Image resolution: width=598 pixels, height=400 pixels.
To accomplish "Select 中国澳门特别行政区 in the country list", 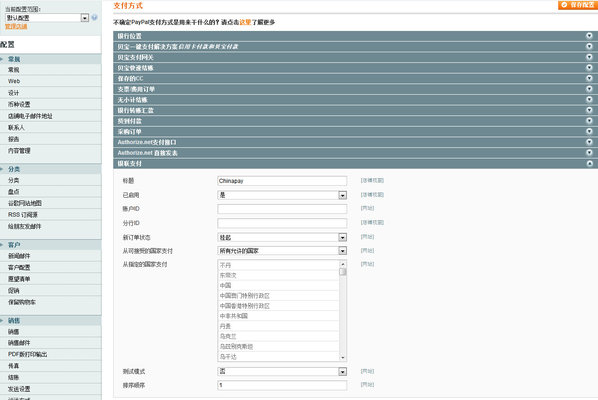I will [x=278, y=296].
